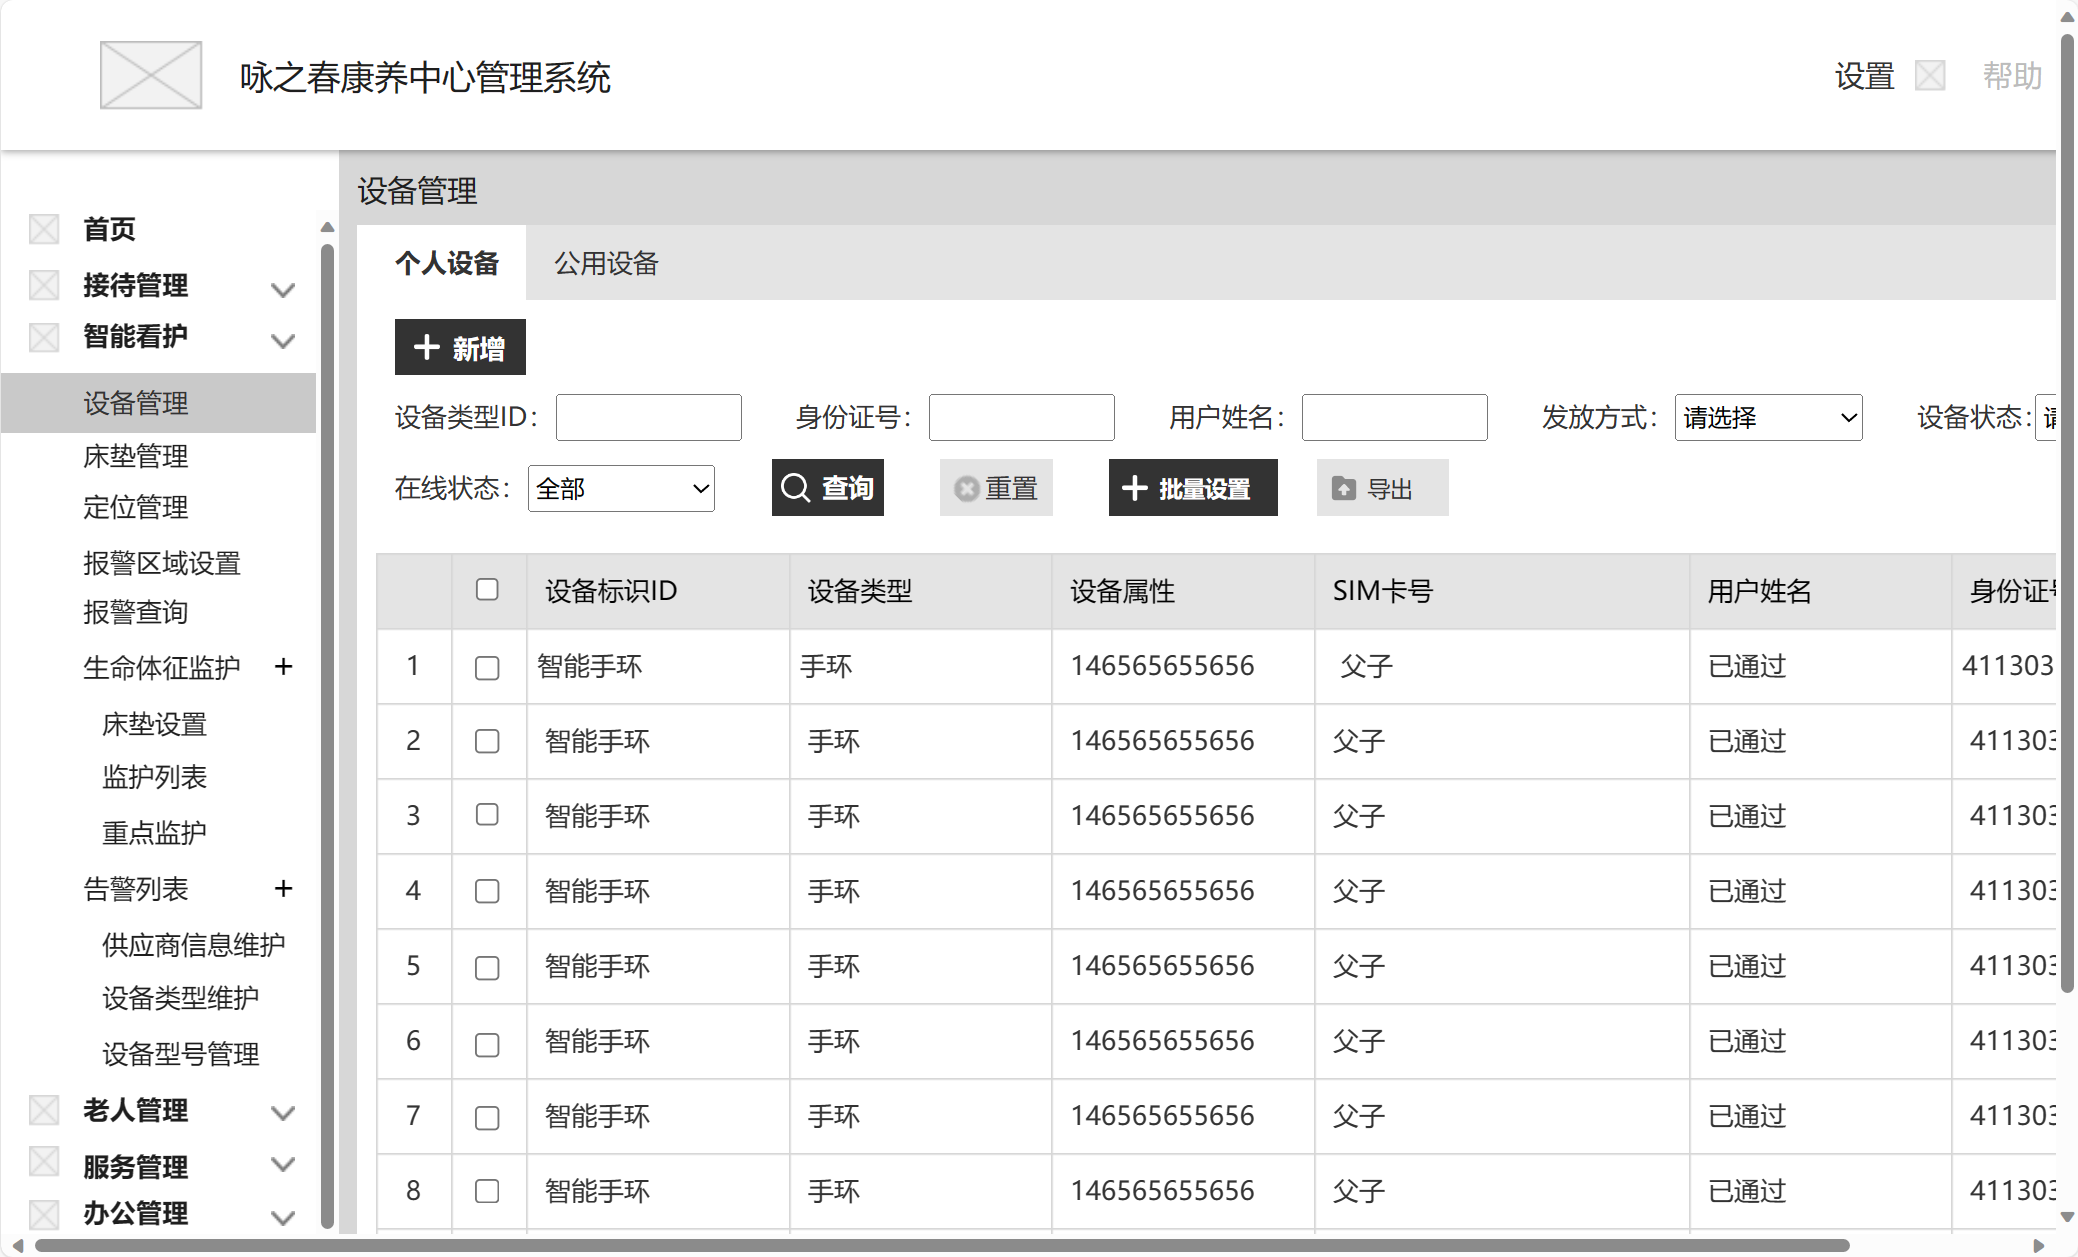Open 设备管理 in the sidebar
The width and height of the screenshot is (2078, 1257).
tap(158, 403)
